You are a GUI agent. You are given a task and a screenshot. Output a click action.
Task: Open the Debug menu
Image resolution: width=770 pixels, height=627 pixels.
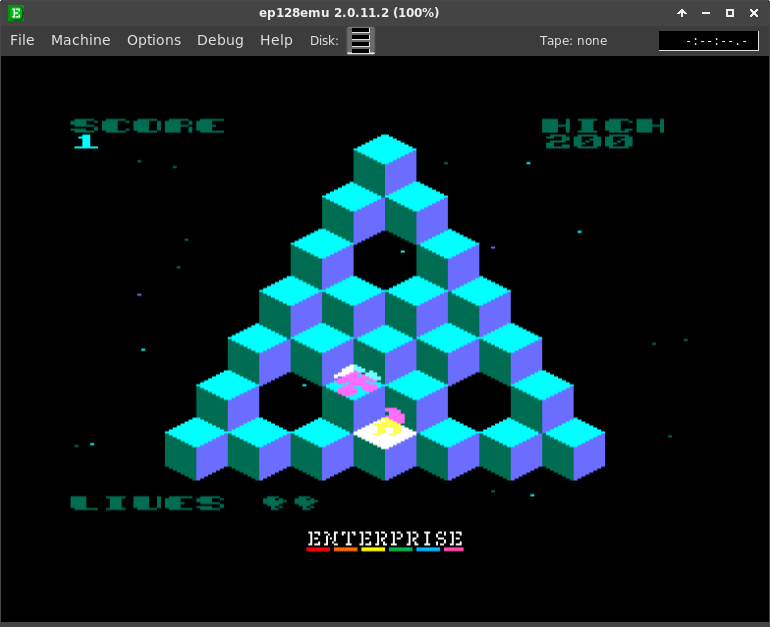click(x=220, y=40)
